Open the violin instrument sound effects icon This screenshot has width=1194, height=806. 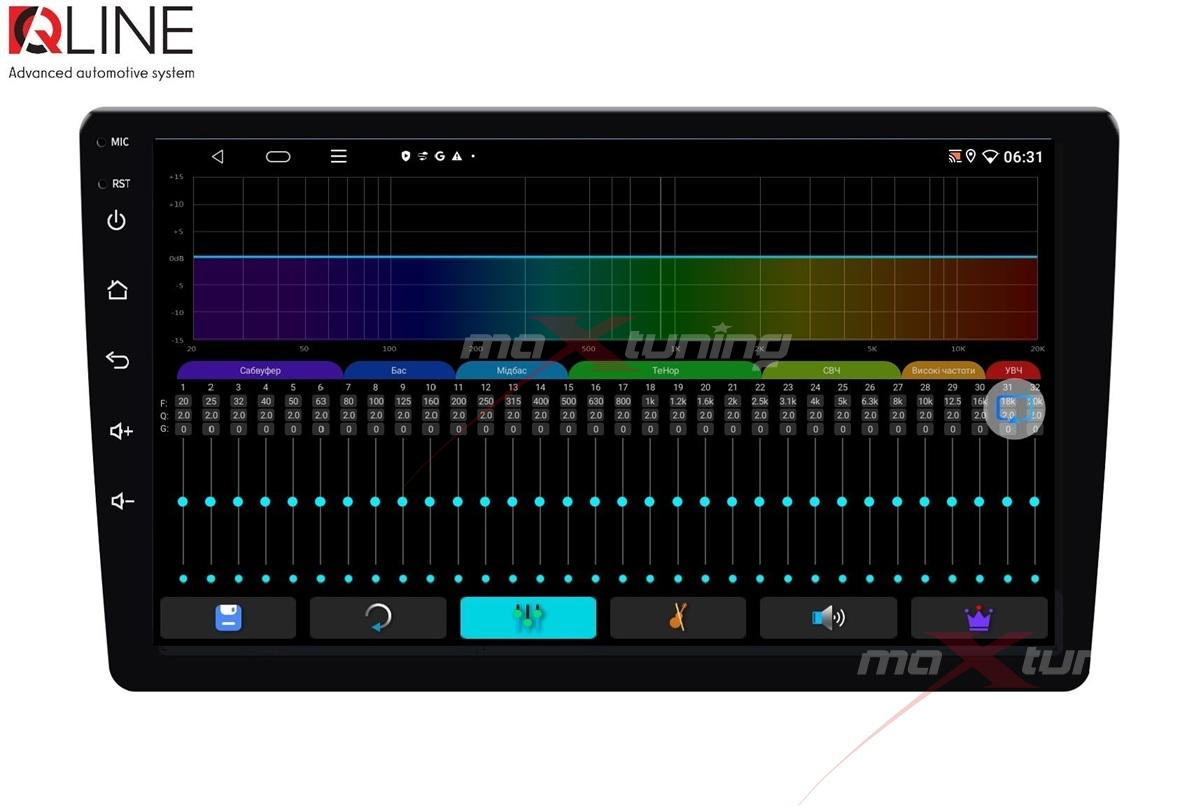click(x=678, y=618)
